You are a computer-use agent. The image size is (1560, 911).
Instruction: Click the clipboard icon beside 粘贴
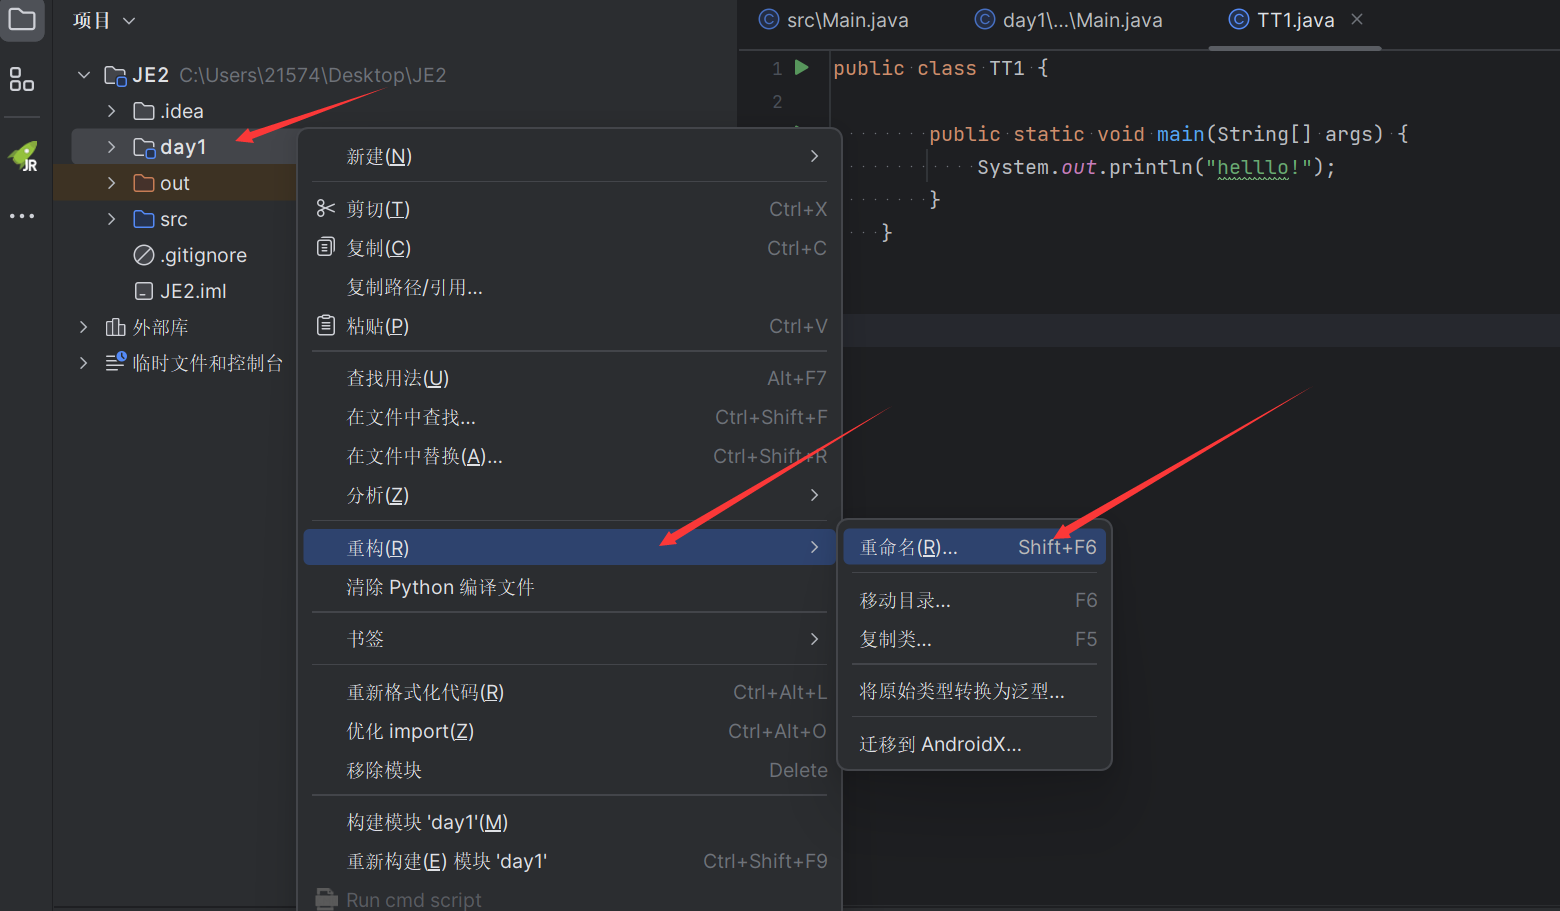(x=325, y=325)
